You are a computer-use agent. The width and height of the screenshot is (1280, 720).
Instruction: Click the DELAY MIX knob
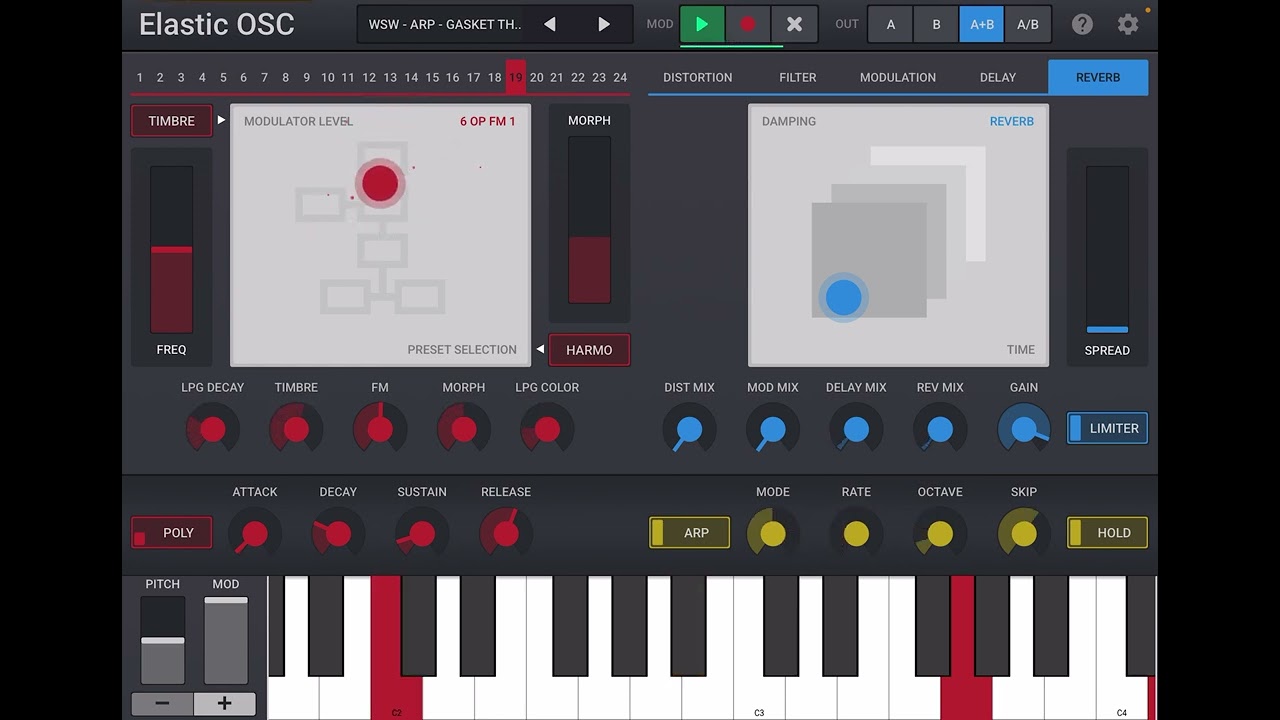[856, 430]
